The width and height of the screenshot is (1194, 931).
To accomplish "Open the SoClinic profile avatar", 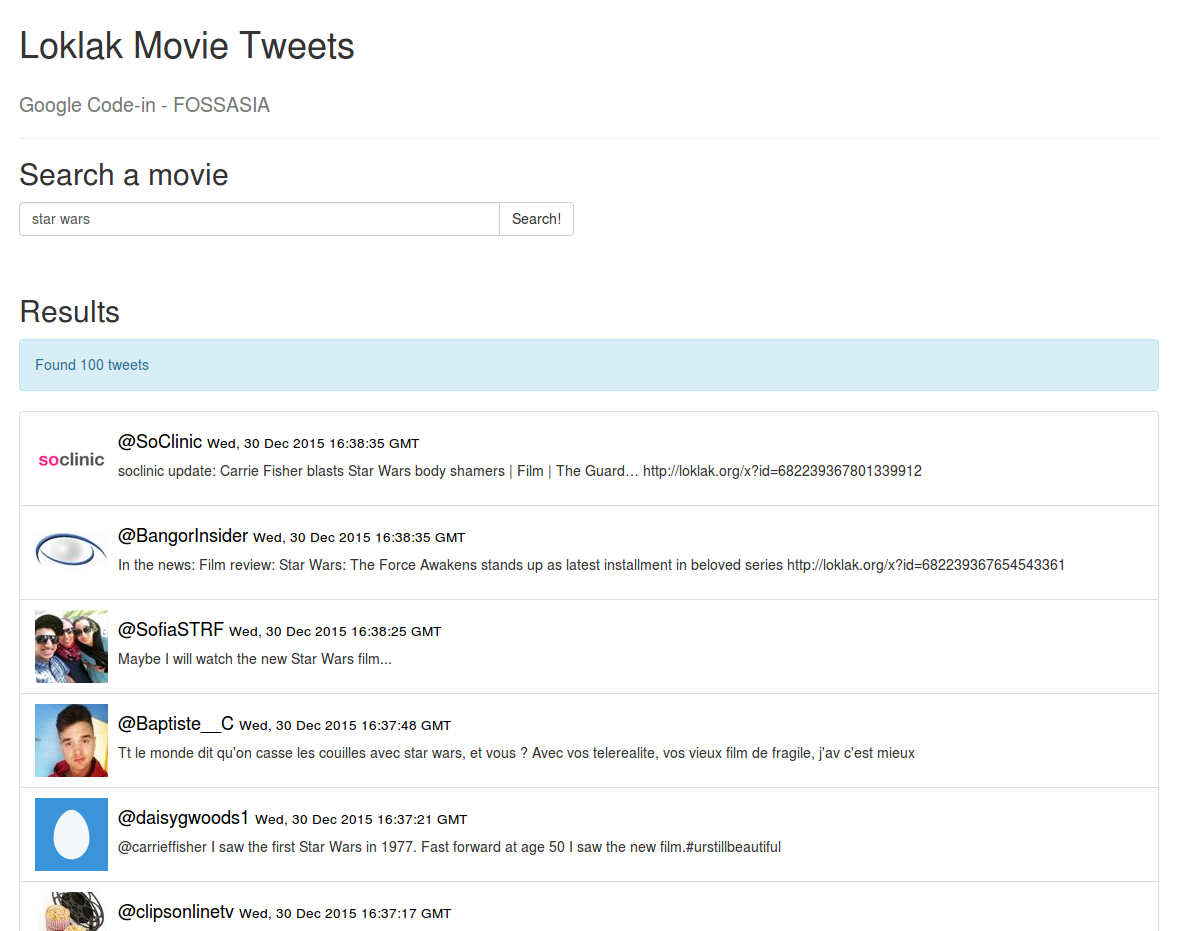I will coord(72,459).
